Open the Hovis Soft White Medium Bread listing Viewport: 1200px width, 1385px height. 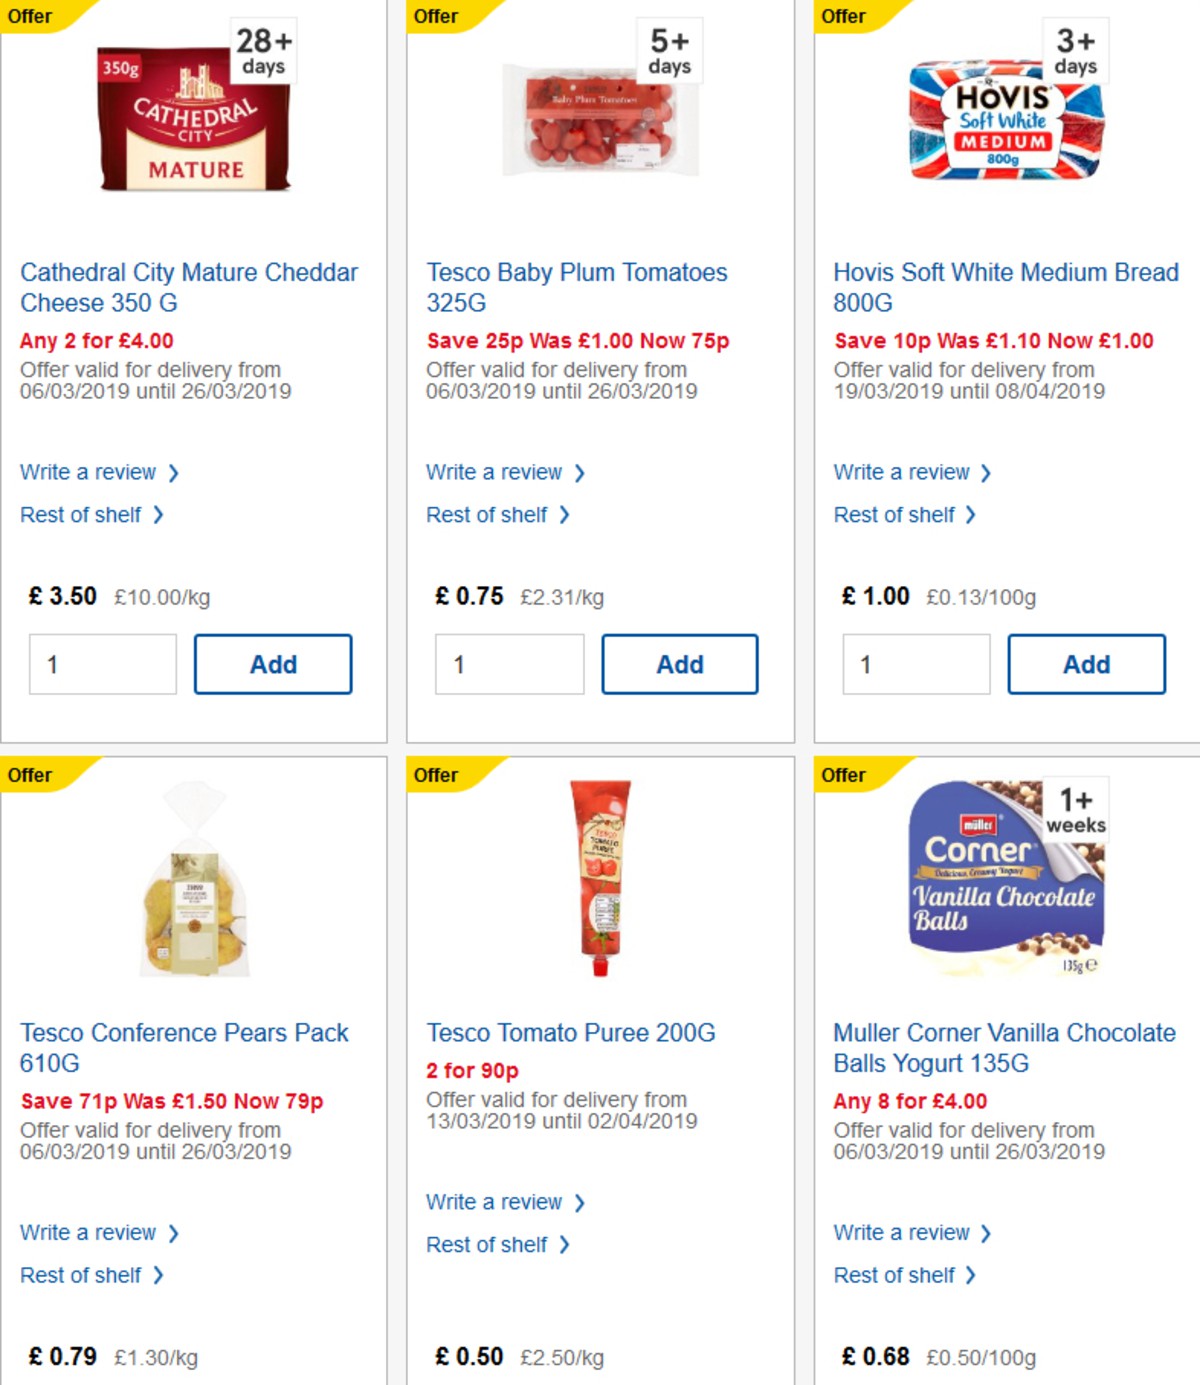click(1005, 287)
